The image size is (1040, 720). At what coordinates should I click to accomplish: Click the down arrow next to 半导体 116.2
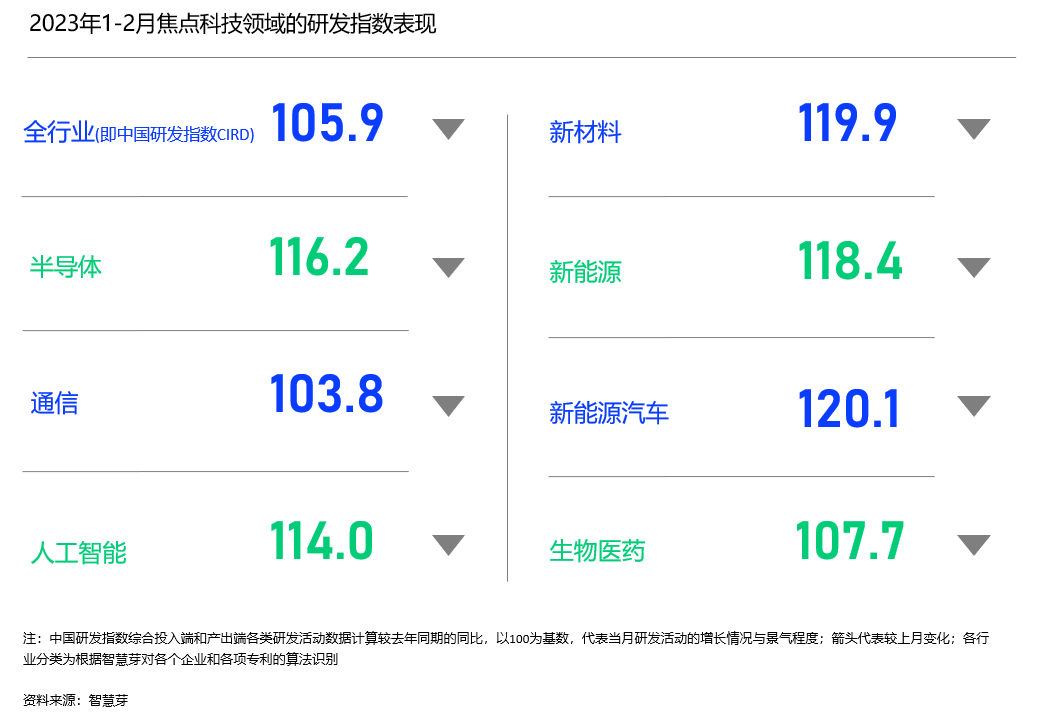[448, 267]
